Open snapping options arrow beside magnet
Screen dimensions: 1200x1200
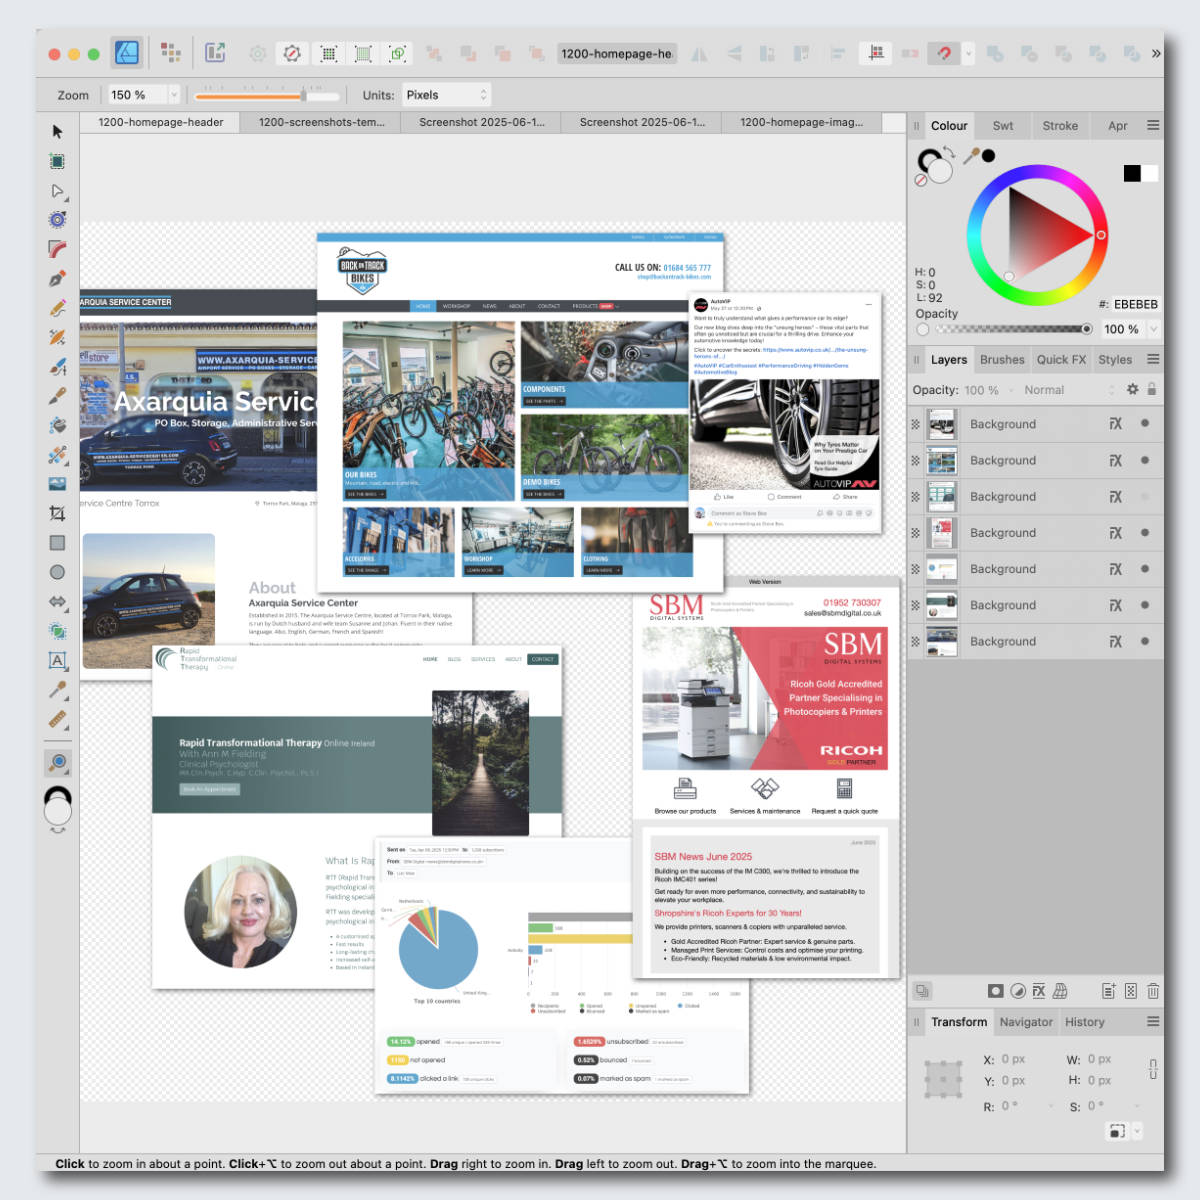pos(968,53)
